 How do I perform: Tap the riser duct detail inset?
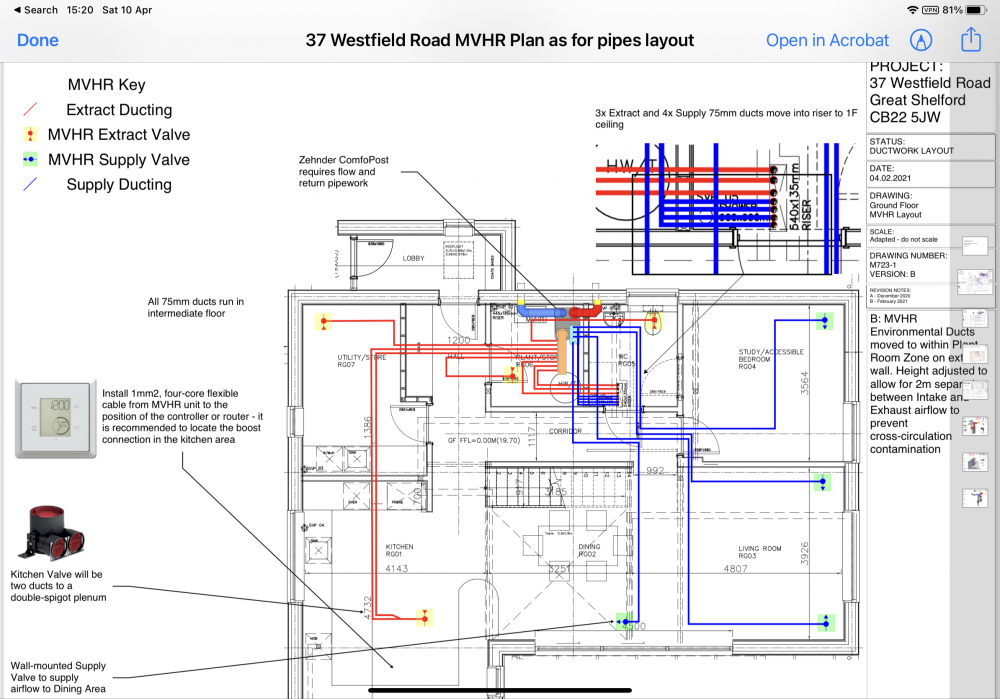(x=727, y=209)
